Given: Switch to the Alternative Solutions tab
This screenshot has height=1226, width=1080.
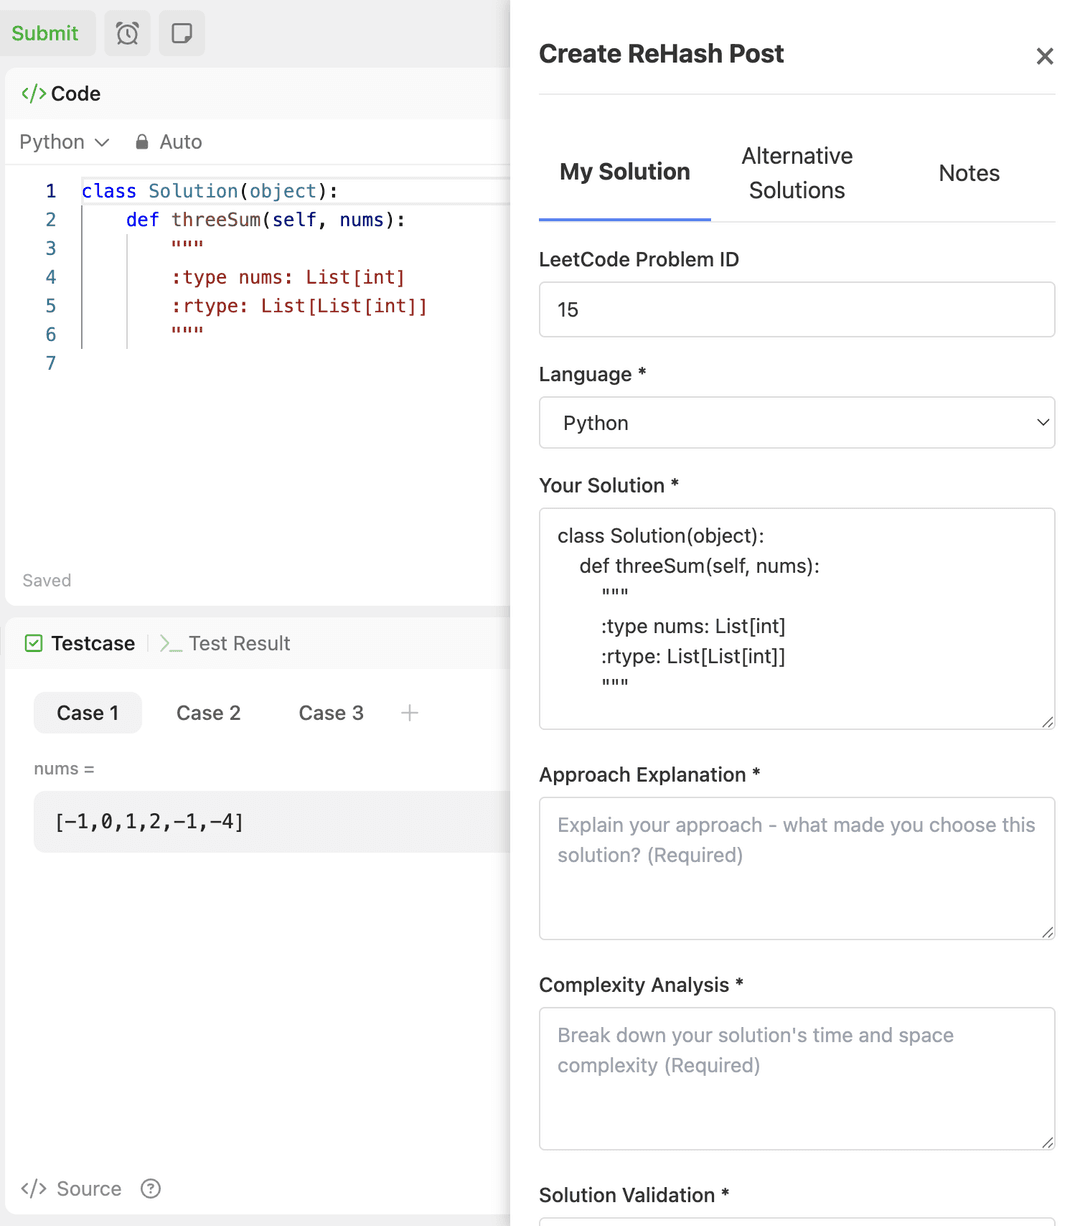Looking at the screenshot, I should pyautogui.click(x=796, y=172).
